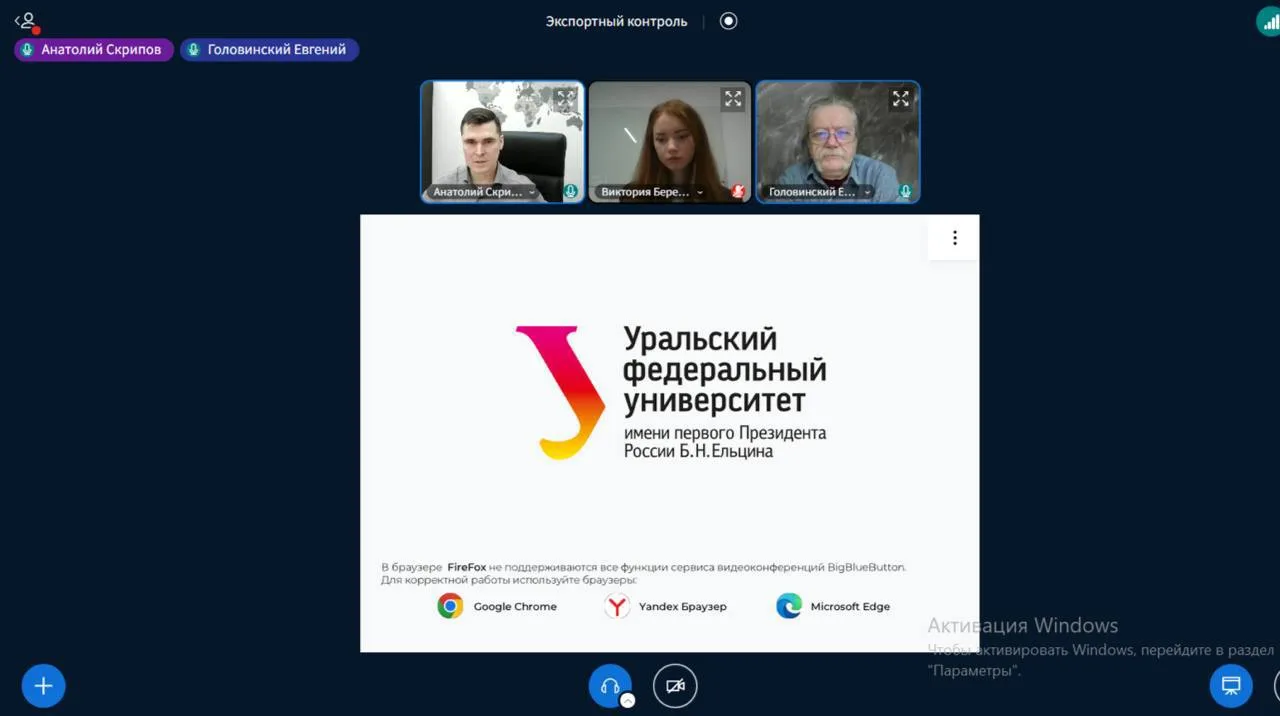Open Виктория Бере... webcam name dropdown
Screen dimensions: 1280x716
pos(652,192)
